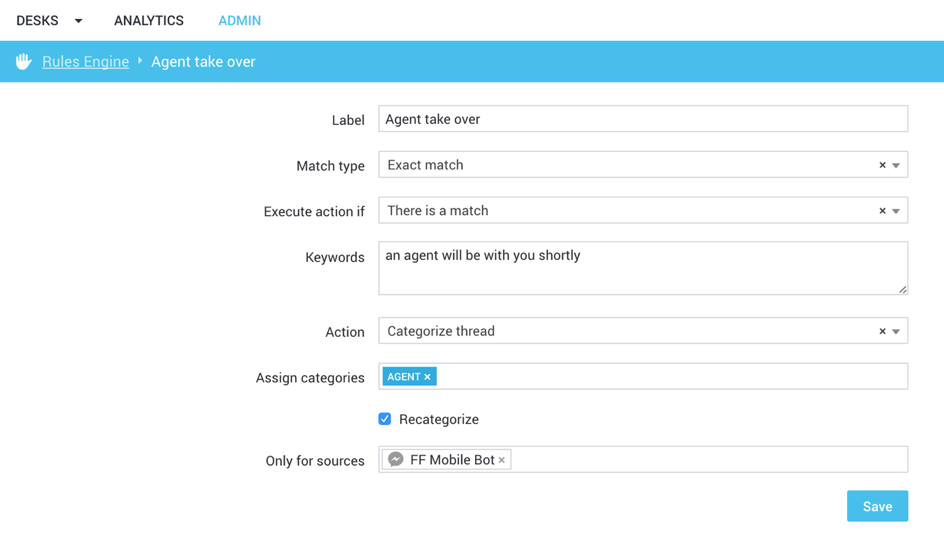Remove FF Mobile Bot source tag
The height and width of the screenshot is (553, 944).
coord(502,460)
